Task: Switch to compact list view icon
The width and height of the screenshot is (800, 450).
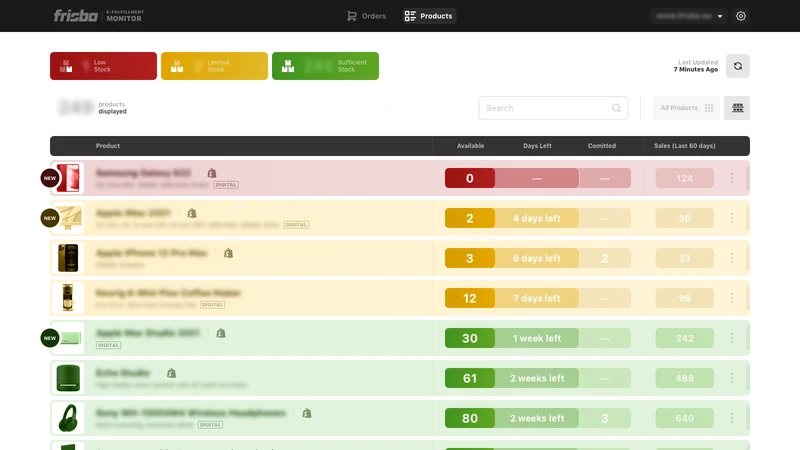Action: click(737, 108)
